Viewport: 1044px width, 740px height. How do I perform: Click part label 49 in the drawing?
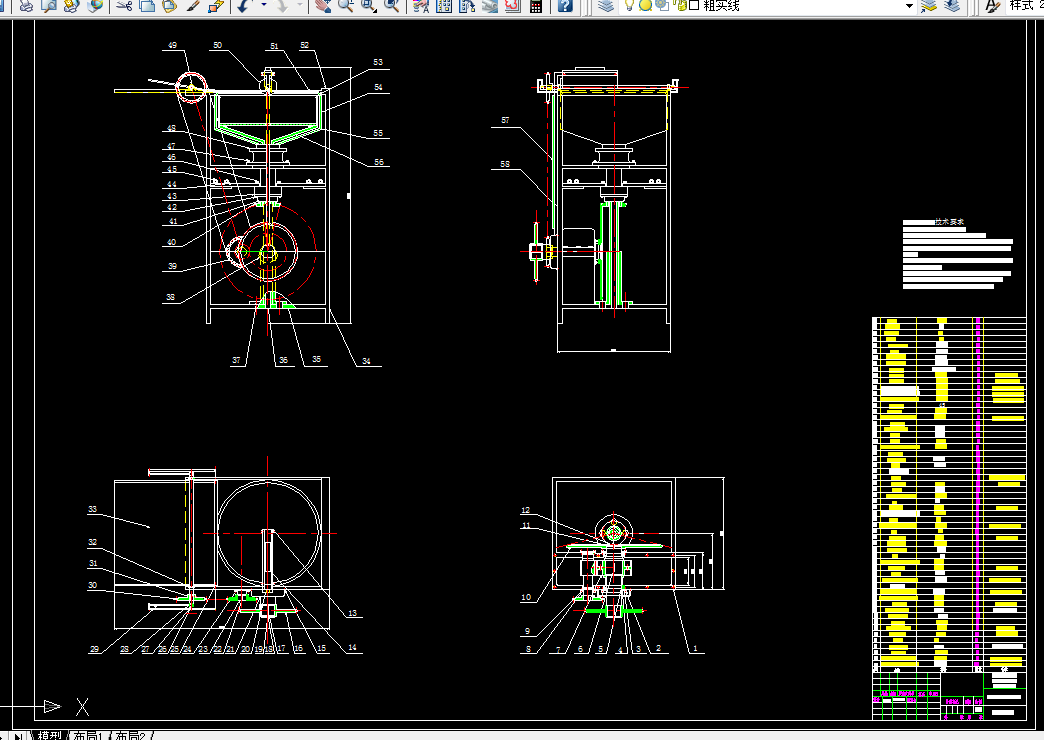click(172, 45)
